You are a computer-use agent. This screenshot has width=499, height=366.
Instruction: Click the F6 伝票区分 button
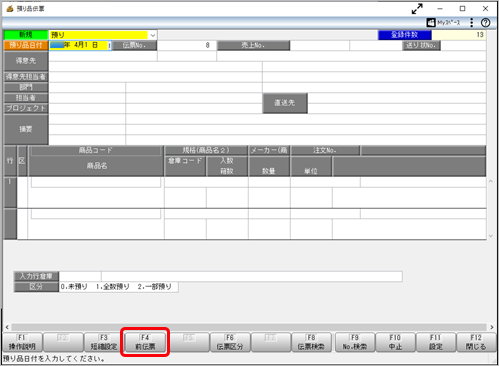(230, 342)
